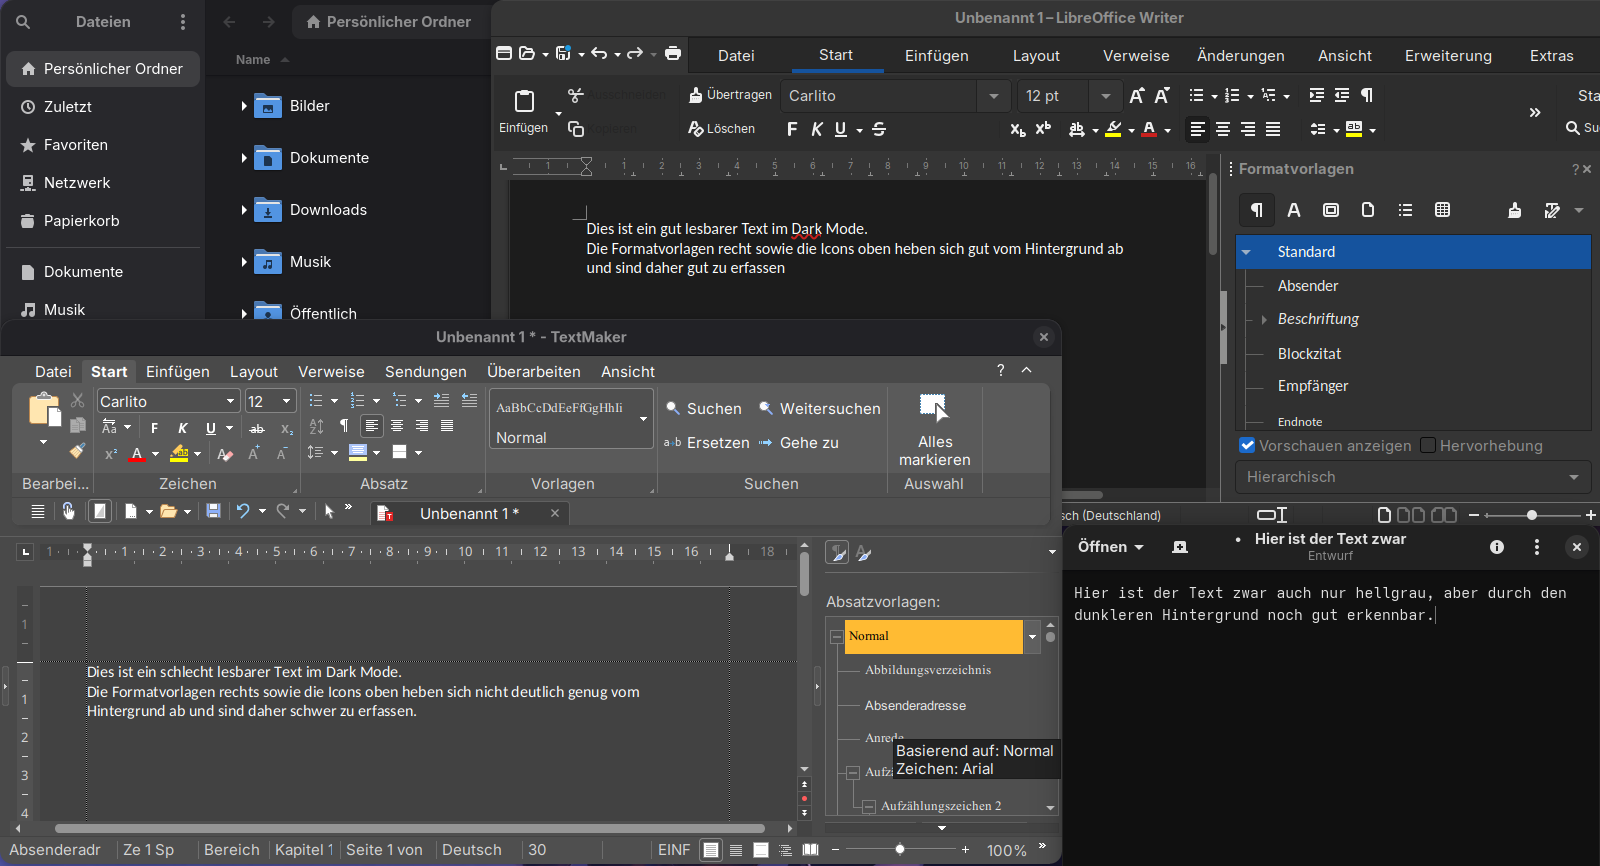Expand Beschriftung style tree item

[x=1264, y=319]
